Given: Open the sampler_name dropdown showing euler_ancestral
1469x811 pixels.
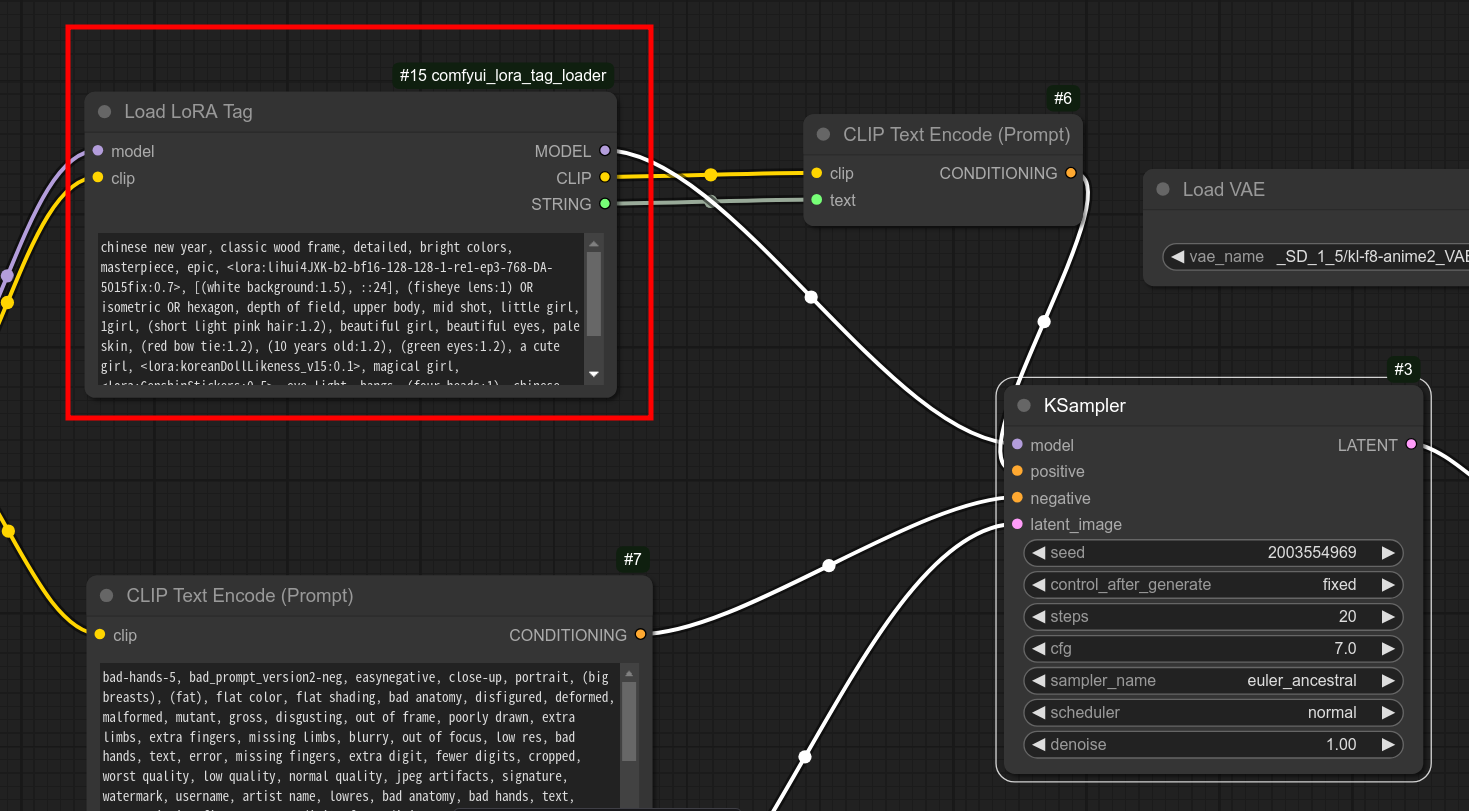Looking at the screenshot, I should [1213, 681].
